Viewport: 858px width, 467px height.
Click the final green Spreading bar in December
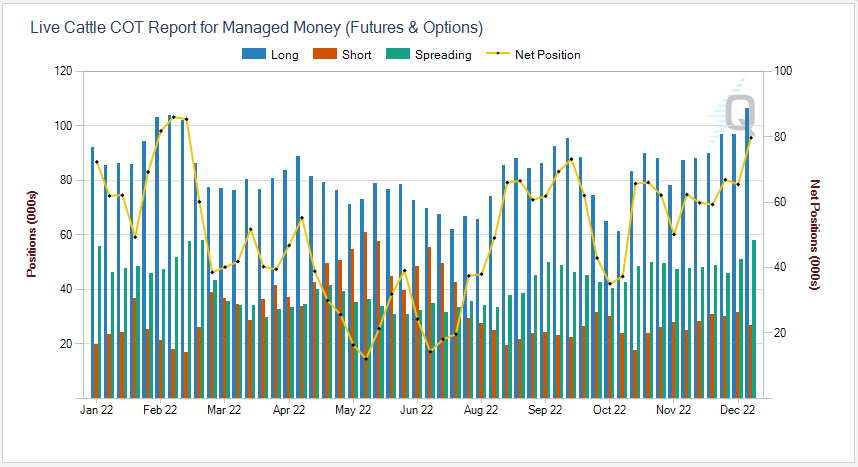[x=754, y=319]
